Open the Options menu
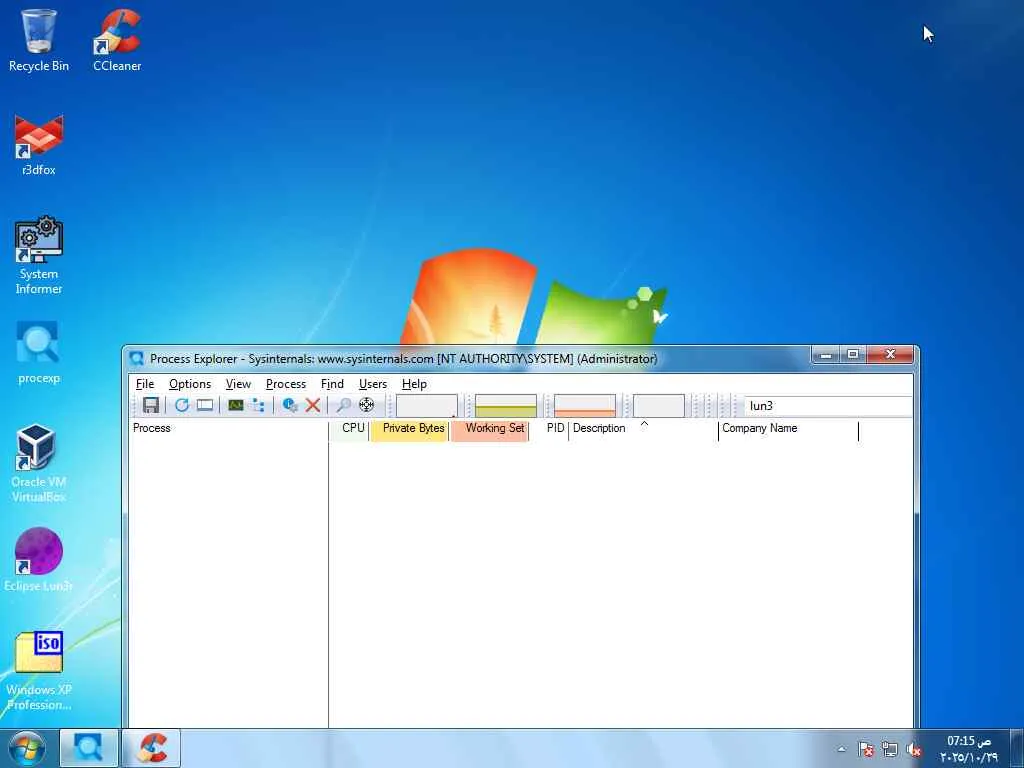1024x768 pixels. click(190, 384)
